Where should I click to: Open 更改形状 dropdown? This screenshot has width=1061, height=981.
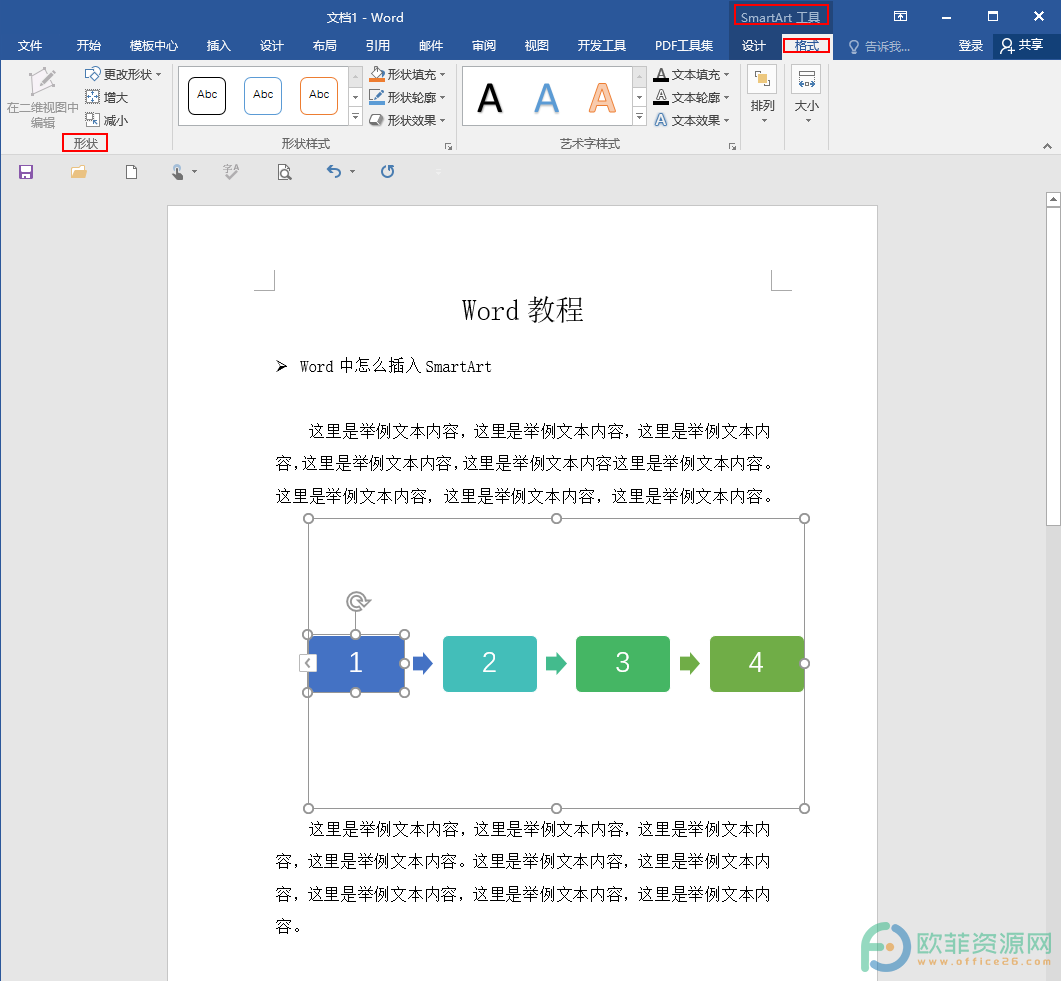click(123, 74)
